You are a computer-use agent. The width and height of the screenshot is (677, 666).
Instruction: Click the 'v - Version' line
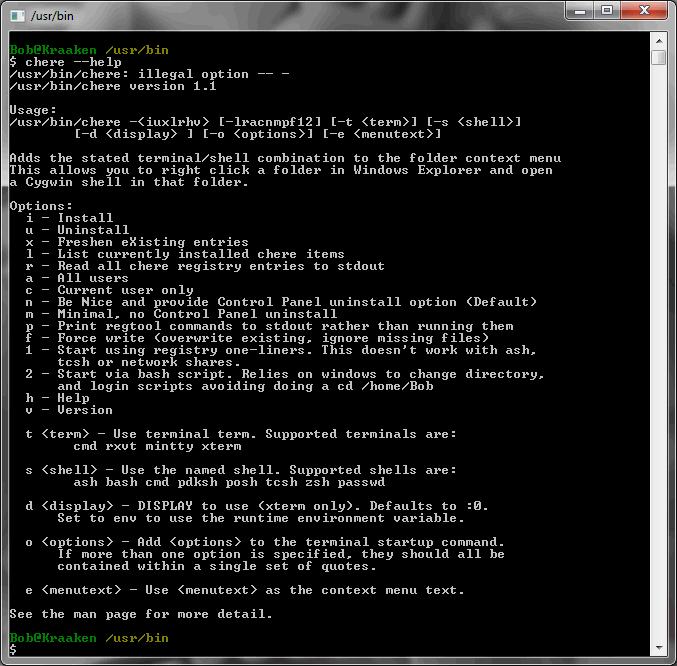[70, 410]
